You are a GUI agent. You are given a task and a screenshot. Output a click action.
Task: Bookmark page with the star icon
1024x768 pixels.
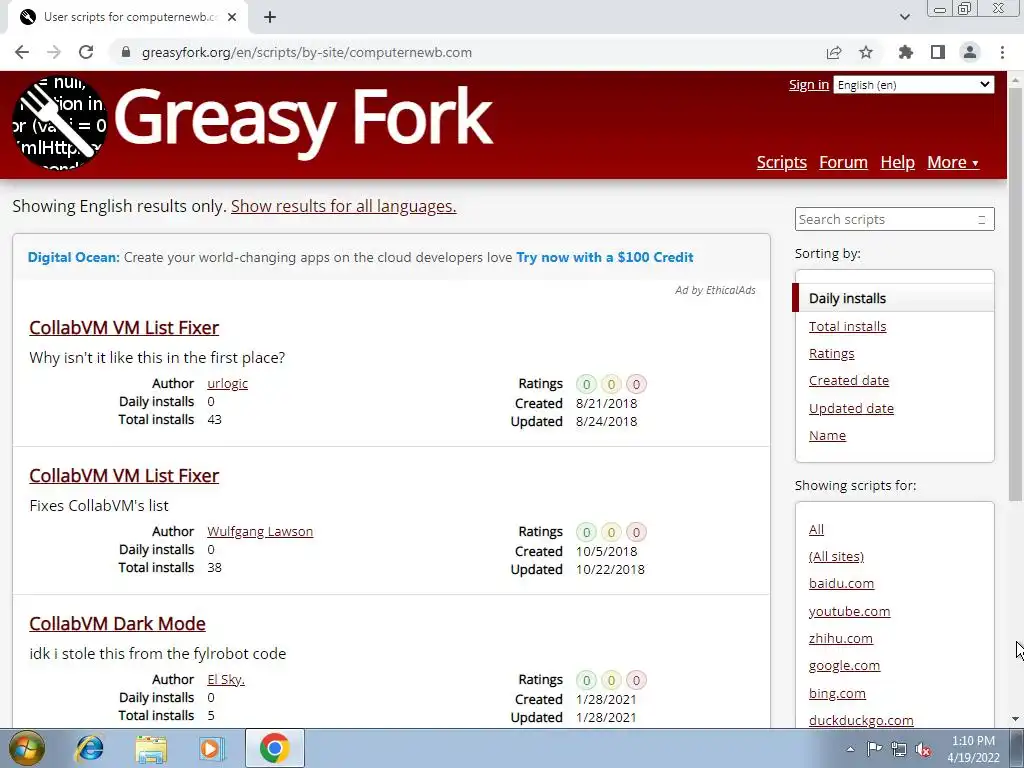coord(866,52)
